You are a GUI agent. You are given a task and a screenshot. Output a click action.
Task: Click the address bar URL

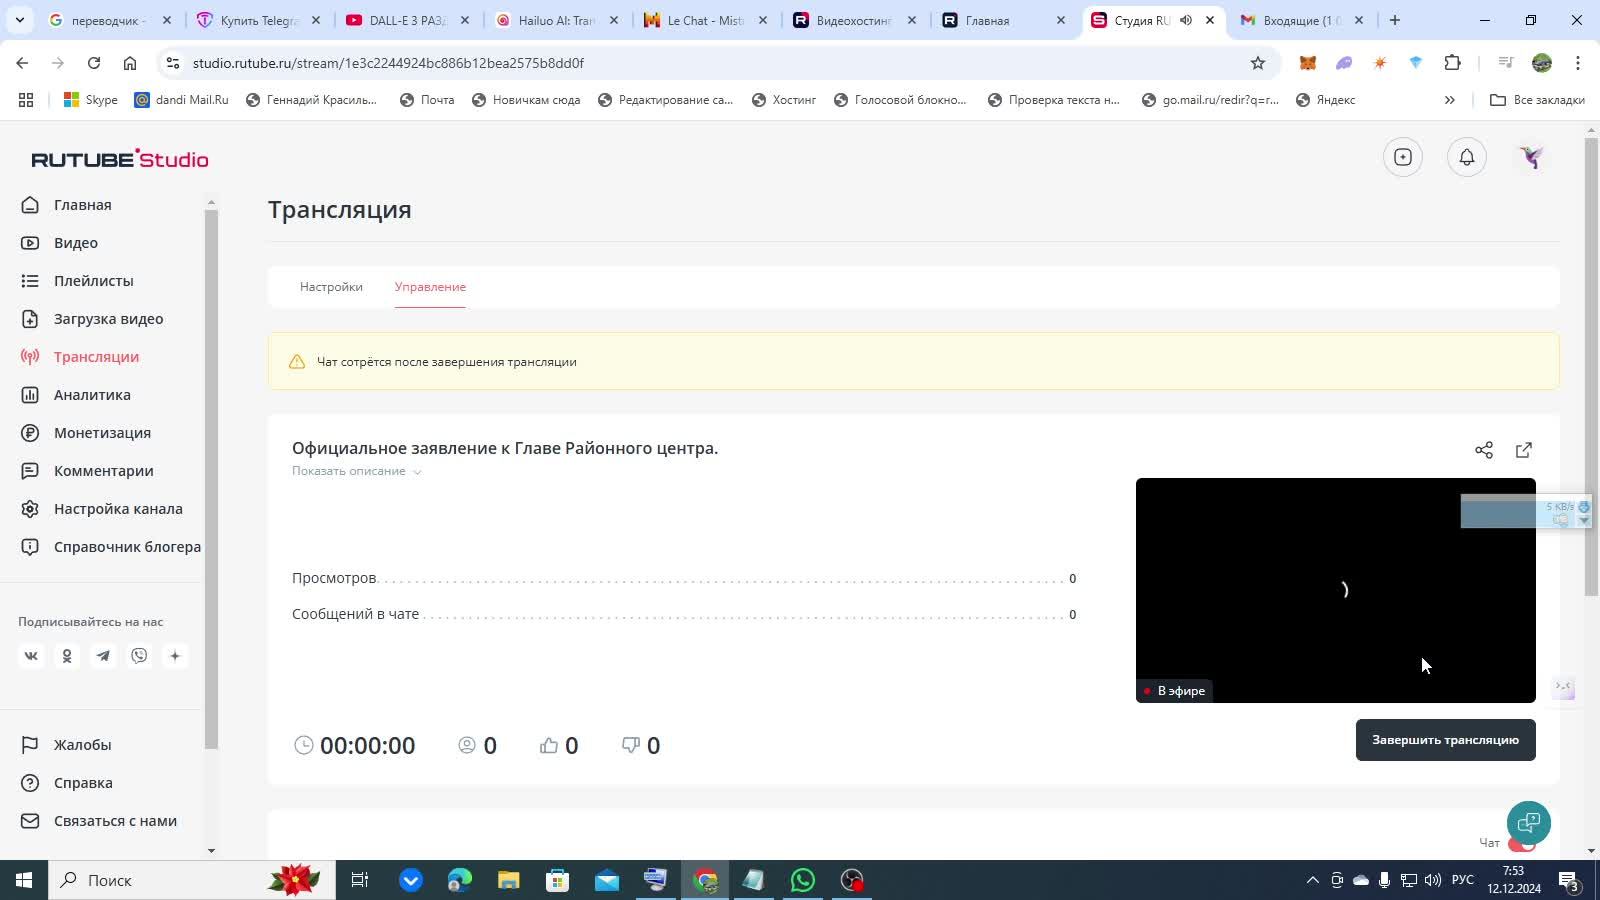click(x=388, y=63)
